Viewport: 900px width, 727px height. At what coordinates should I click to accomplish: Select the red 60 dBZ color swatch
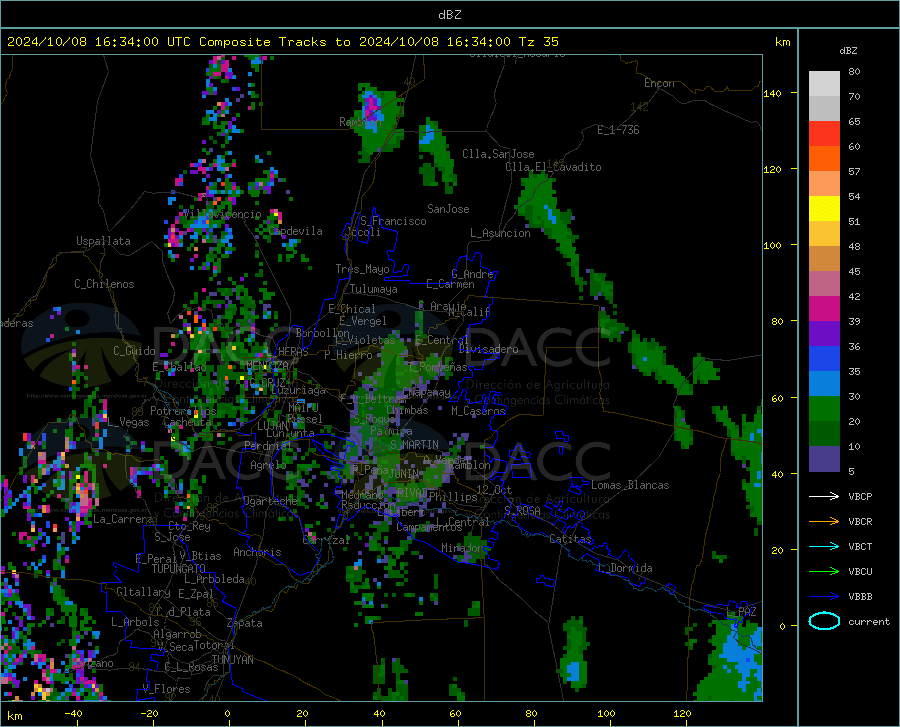pos(824,134)
